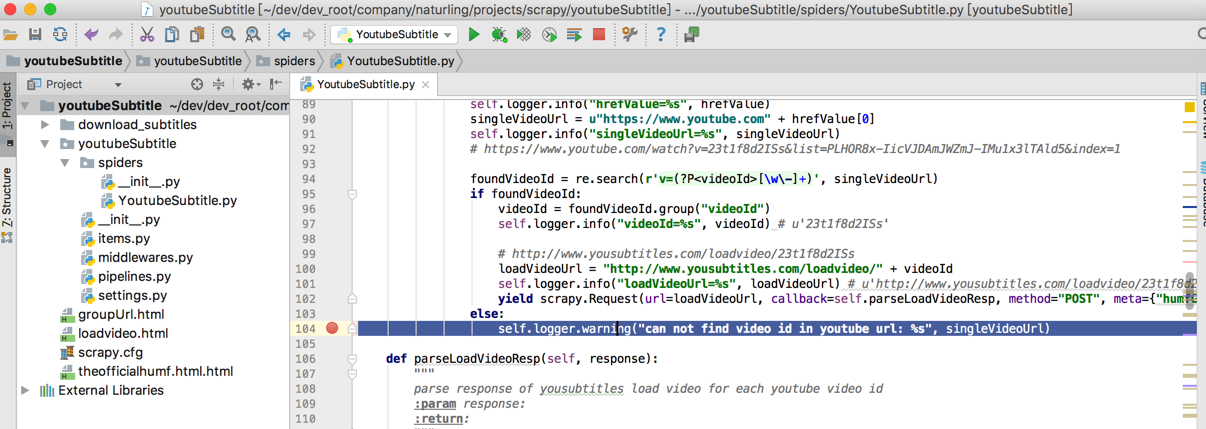This screenshot has height=429, width=1206.
Task: Toggle the red breakpoint on line 104
Action: click(332, 328)
